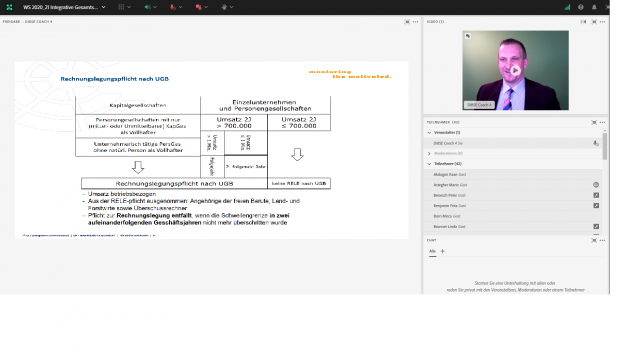This screenshot has width=640, height=360.
Task: Click status icon beside Benjamin's row
Action: 596,206
